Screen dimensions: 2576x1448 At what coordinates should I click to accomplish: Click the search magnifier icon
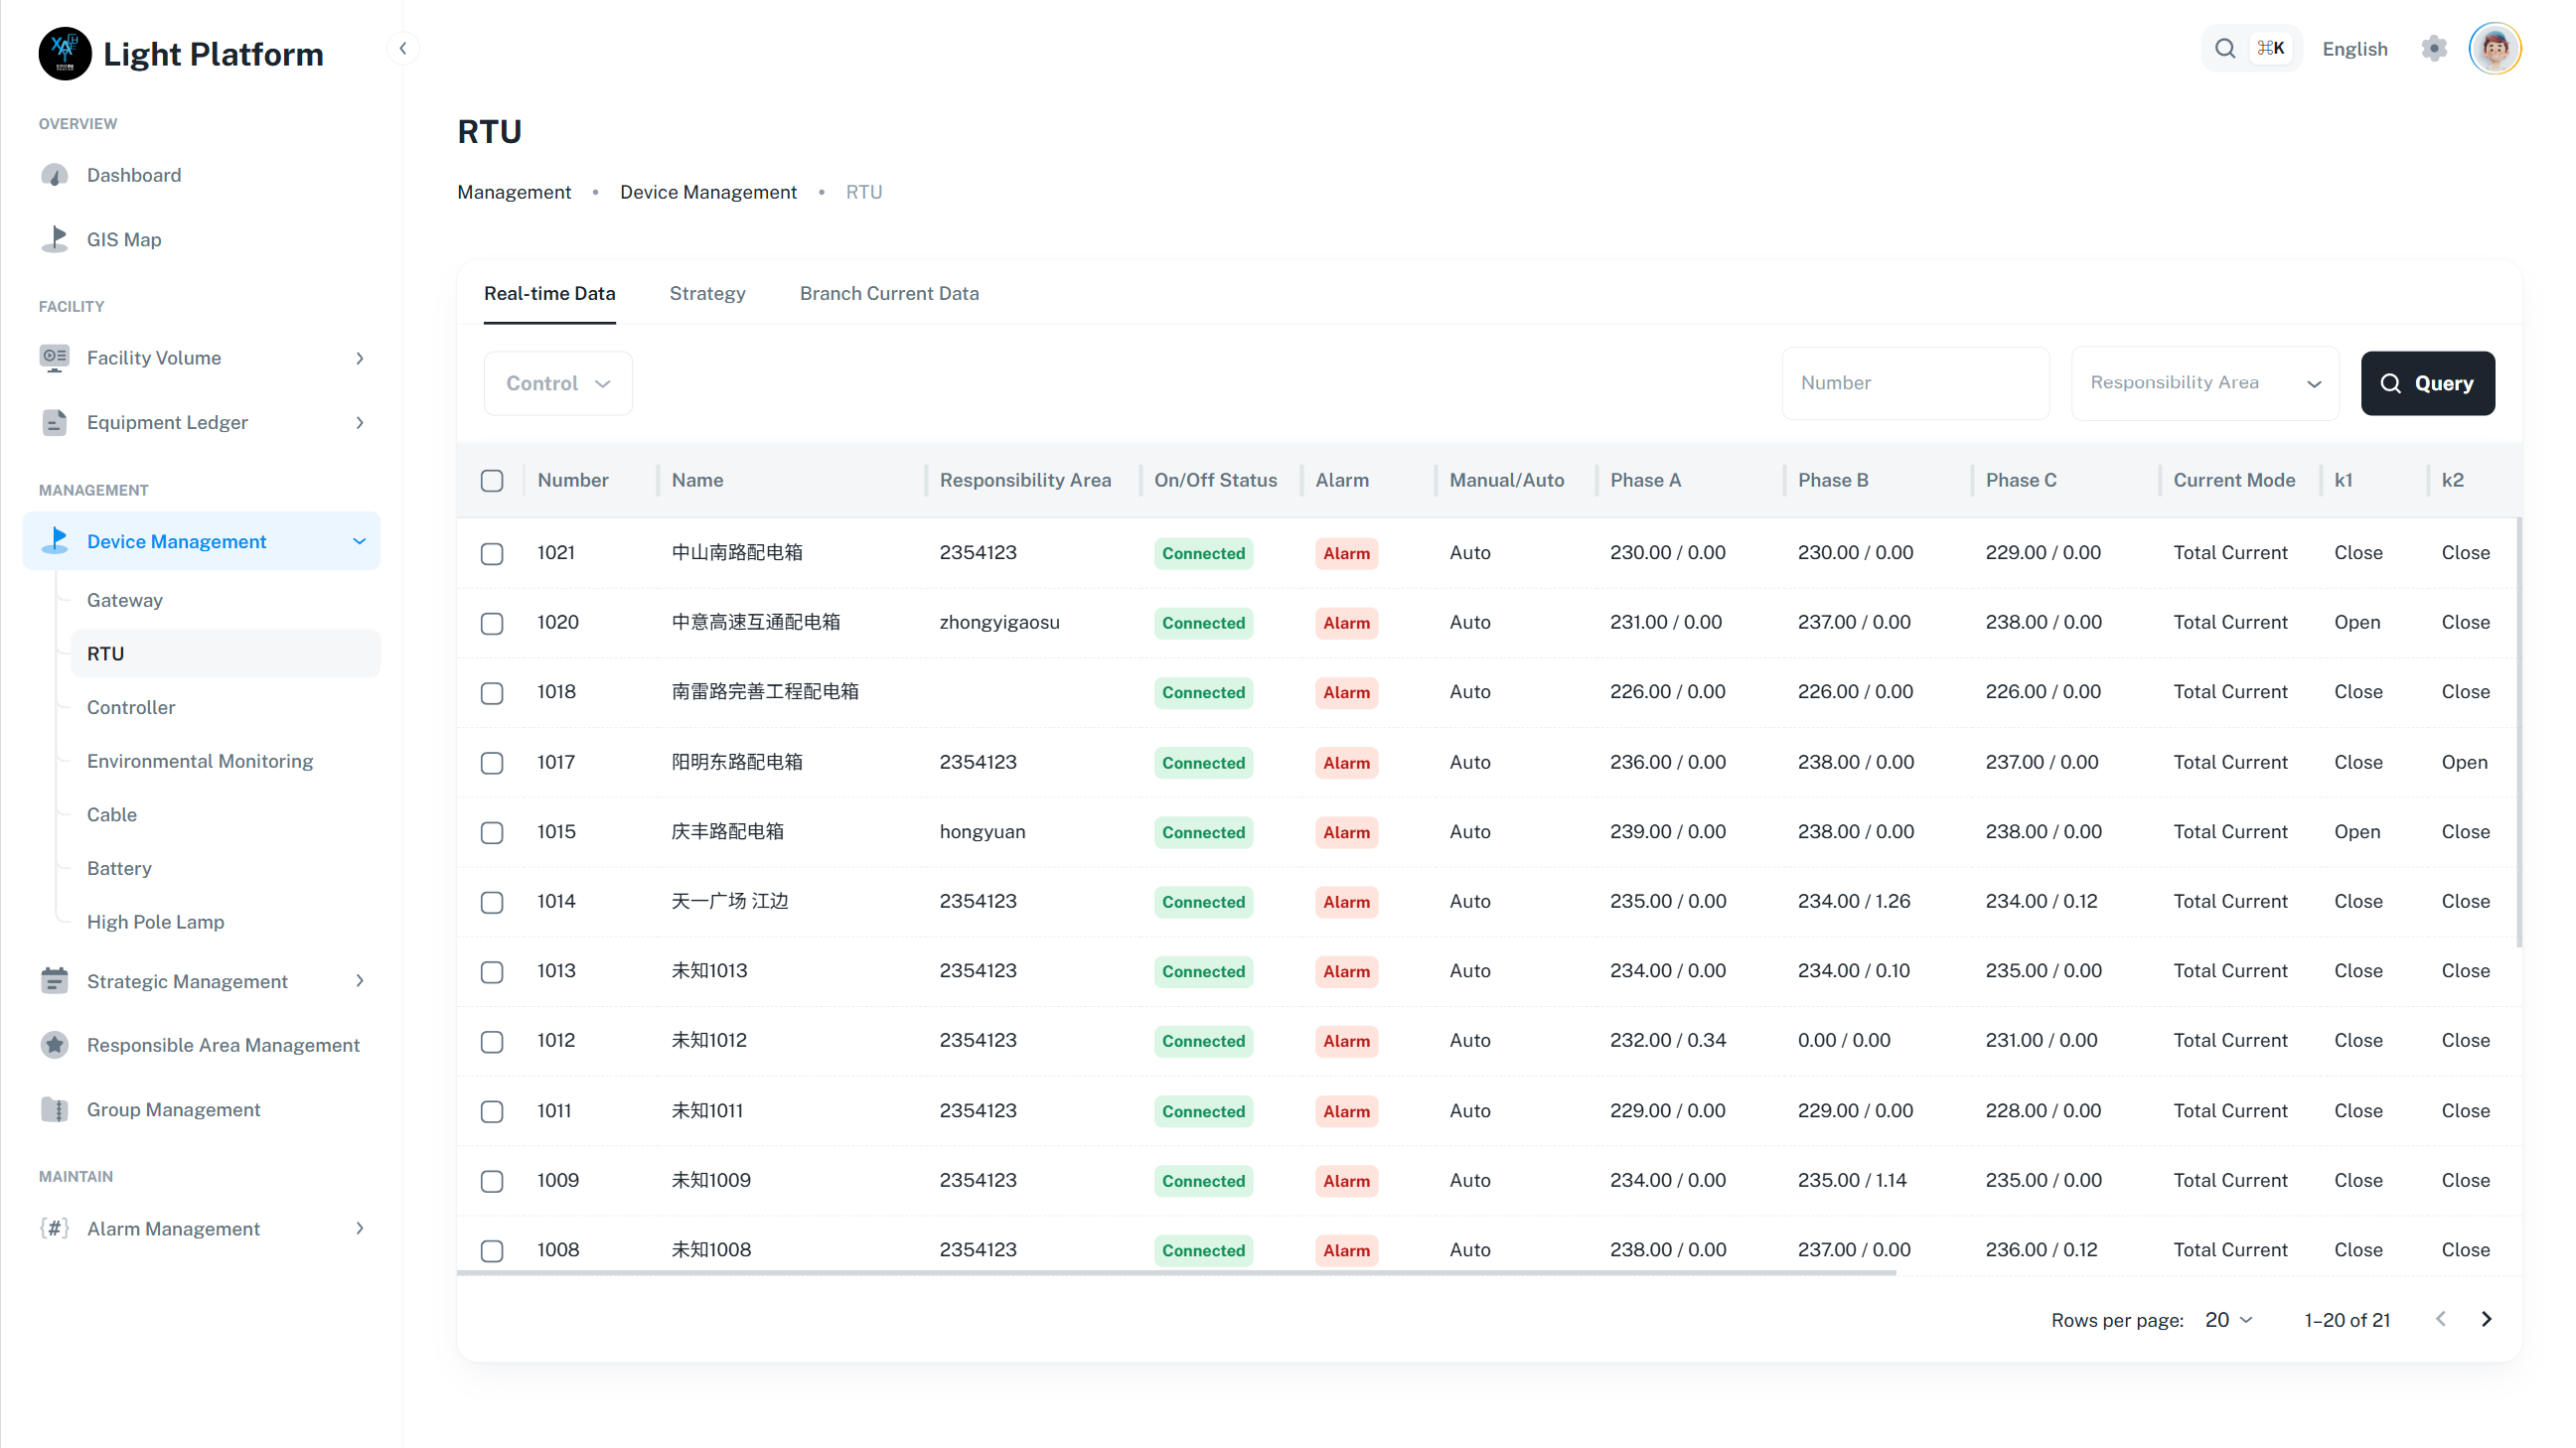(2224, 48)
